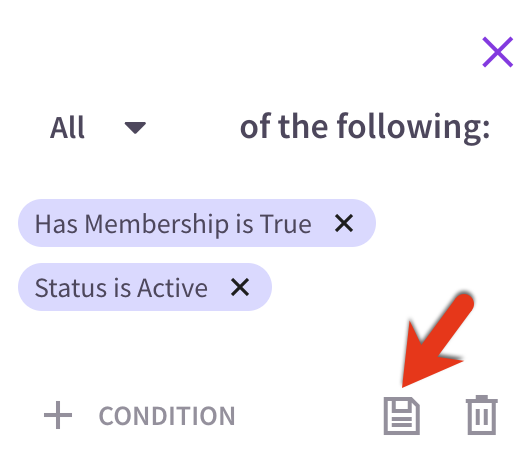Select the Has Membership is True chip
This screenshot has width=526, height=462.
pos(197,223)
